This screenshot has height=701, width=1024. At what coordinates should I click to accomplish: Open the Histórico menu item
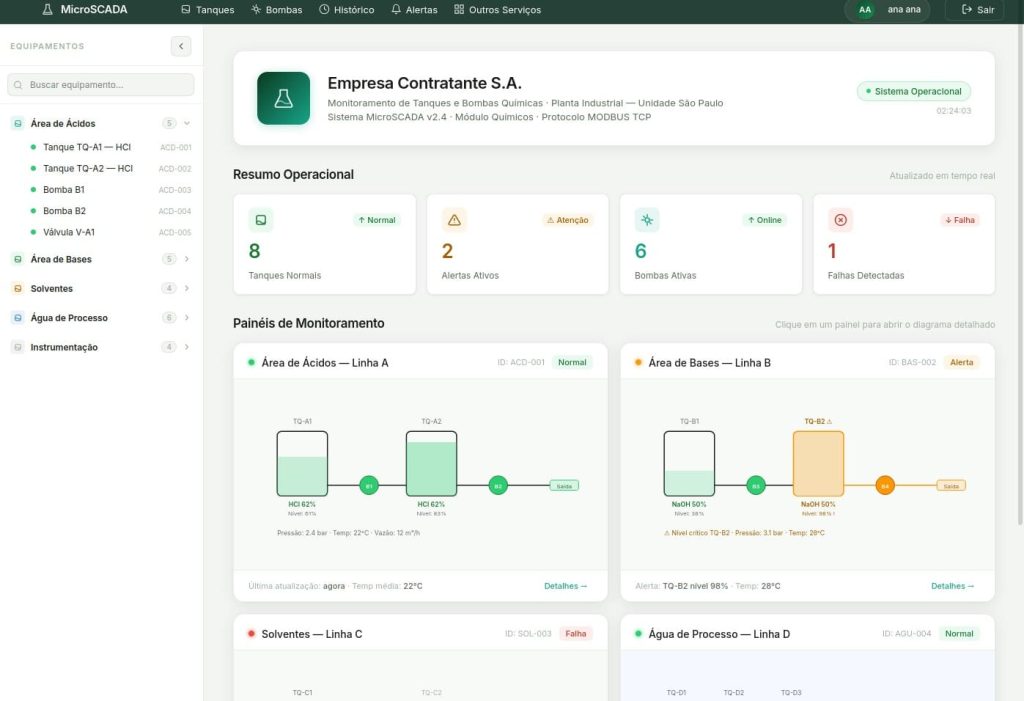pos(347,10)
